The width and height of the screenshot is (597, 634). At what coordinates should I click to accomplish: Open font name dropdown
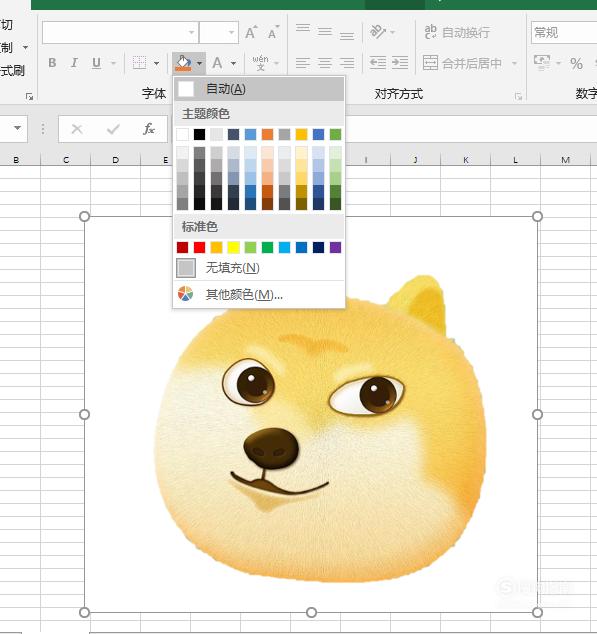tap(192, 32)
